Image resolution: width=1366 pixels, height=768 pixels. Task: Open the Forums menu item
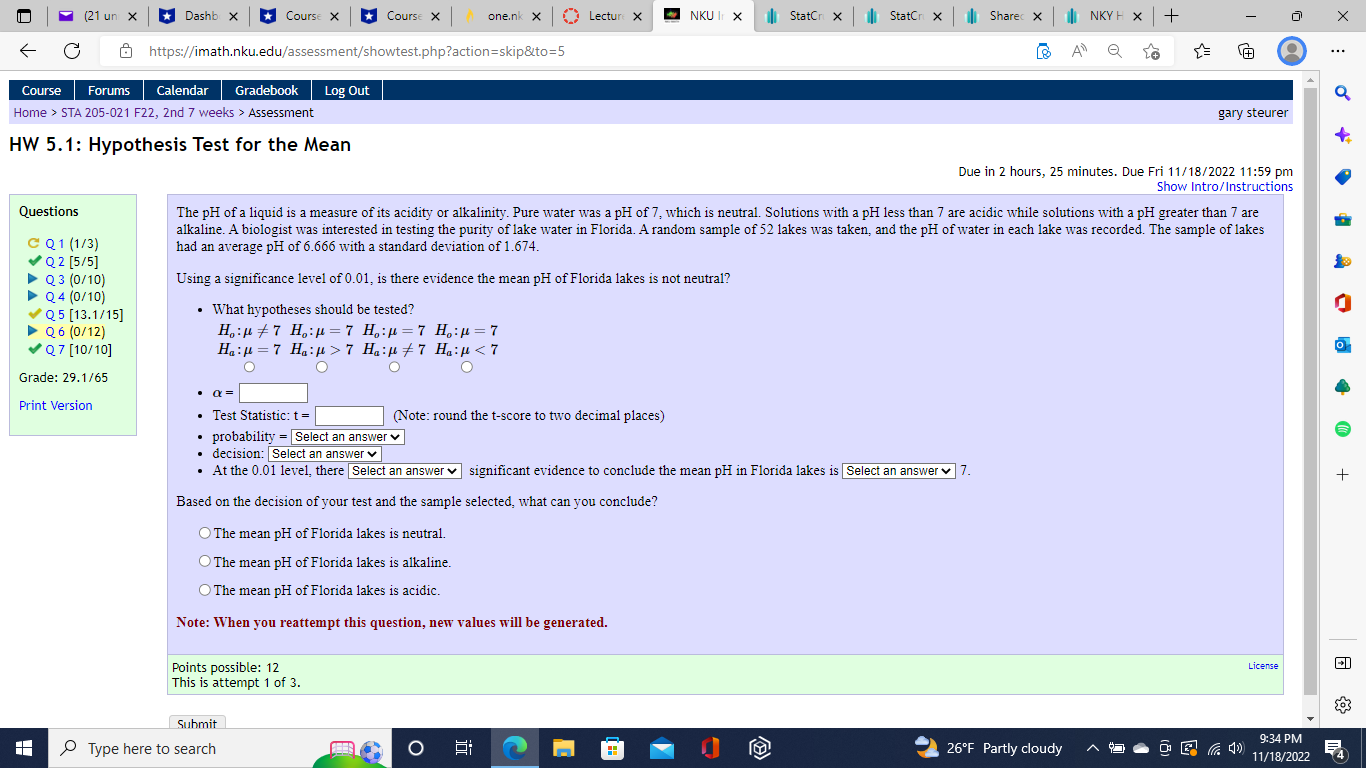tap(108, 89)
